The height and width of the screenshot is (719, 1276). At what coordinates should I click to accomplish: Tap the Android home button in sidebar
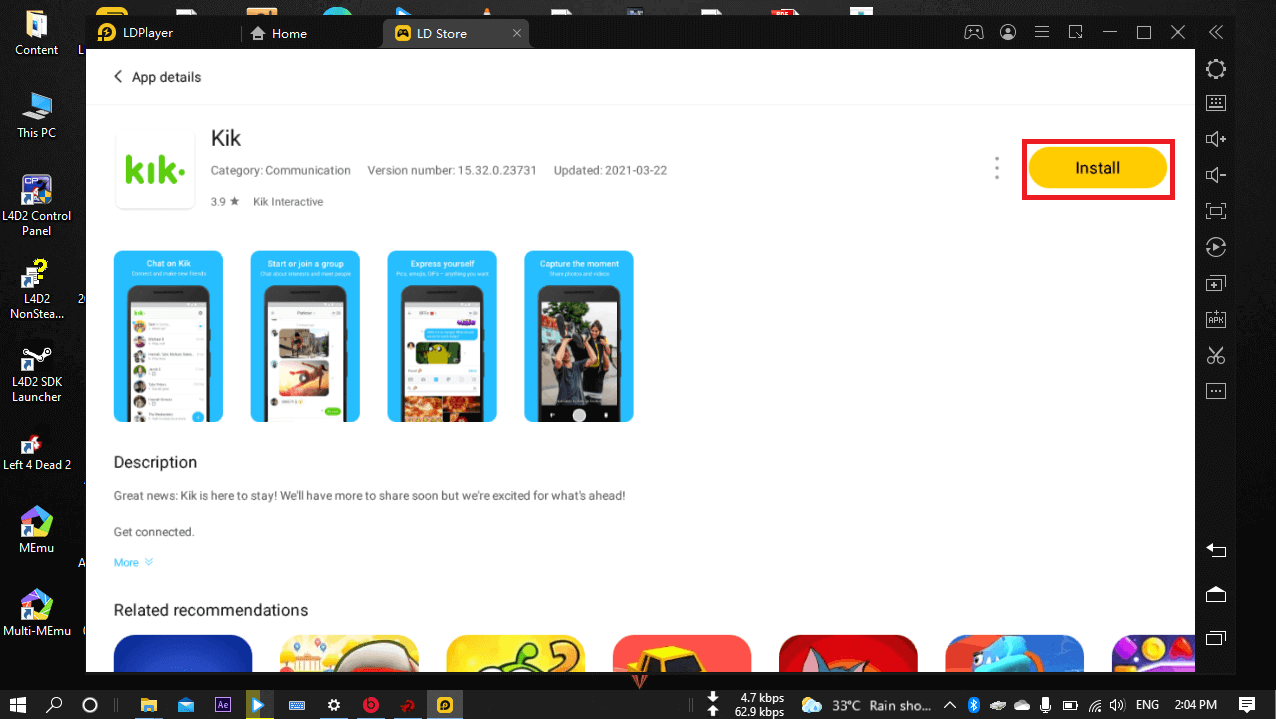pos(1216,595)
